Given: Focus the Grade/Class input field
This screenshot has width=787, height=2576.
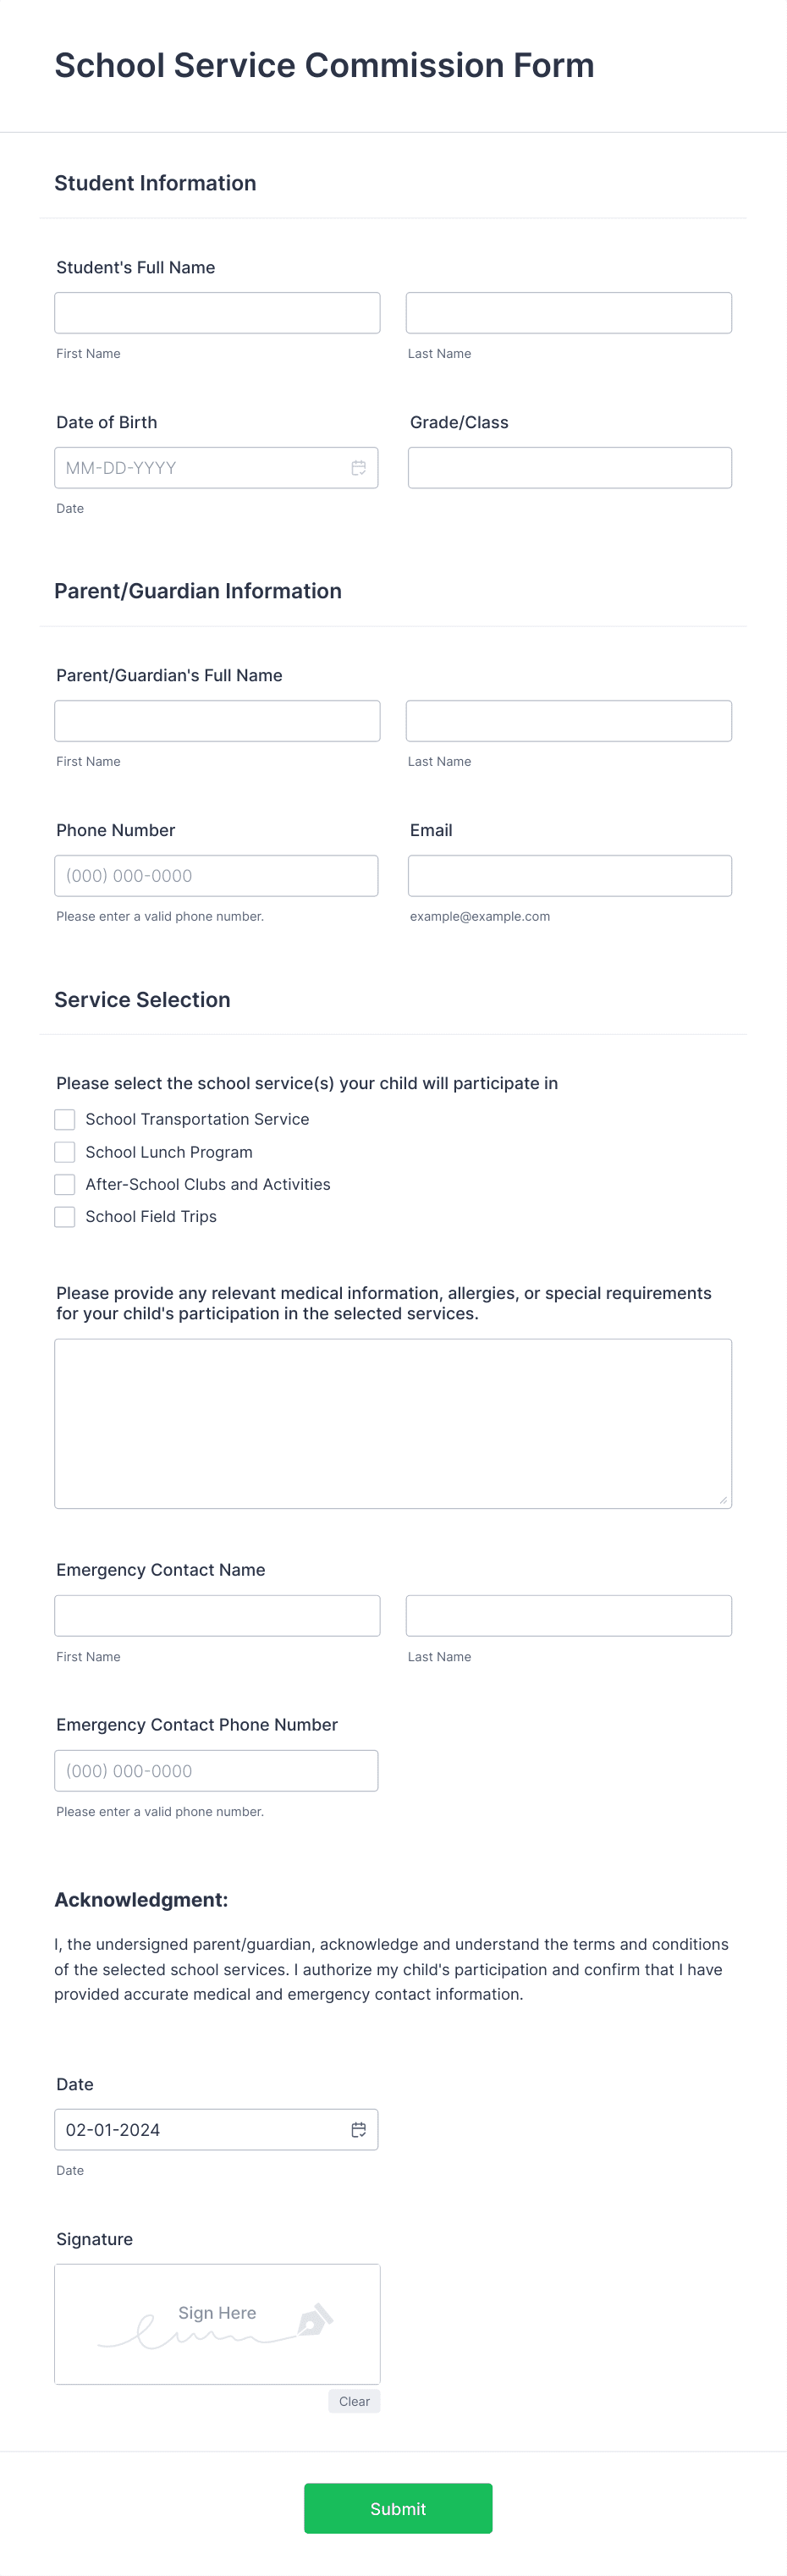Looking at the screenshot, I should pos(568,467).
